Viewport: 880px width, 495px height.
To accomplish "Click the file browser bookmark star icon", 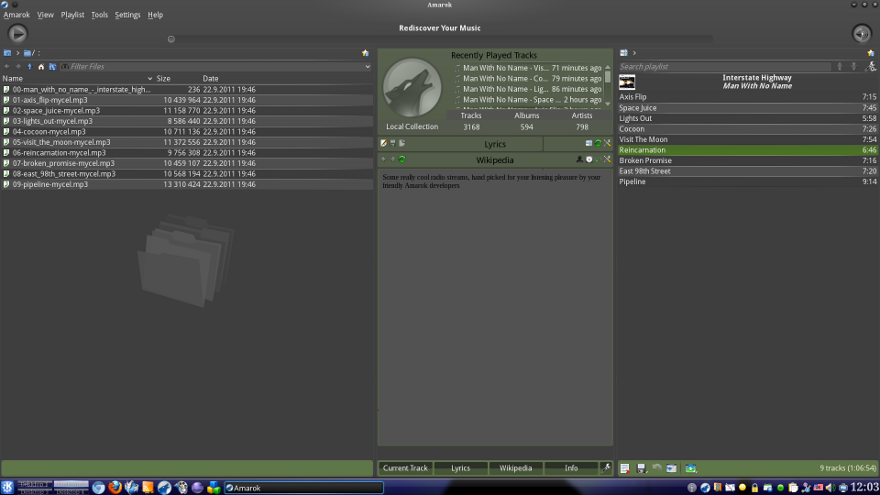I will (365, 53).
